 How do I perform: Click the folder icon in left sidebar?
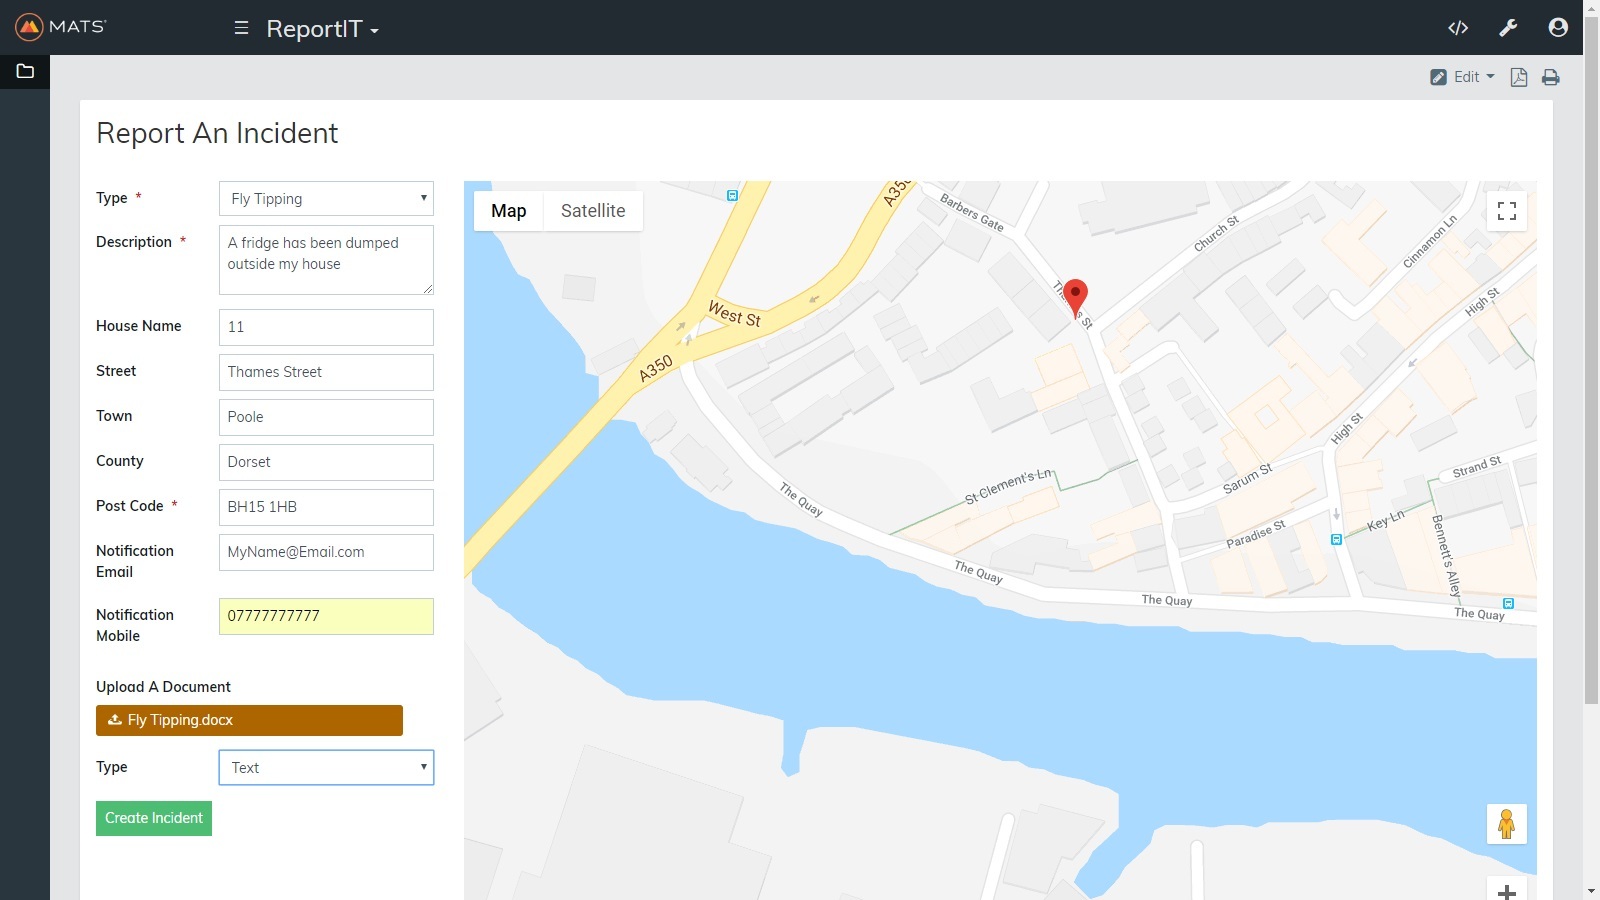click(25, 71)
